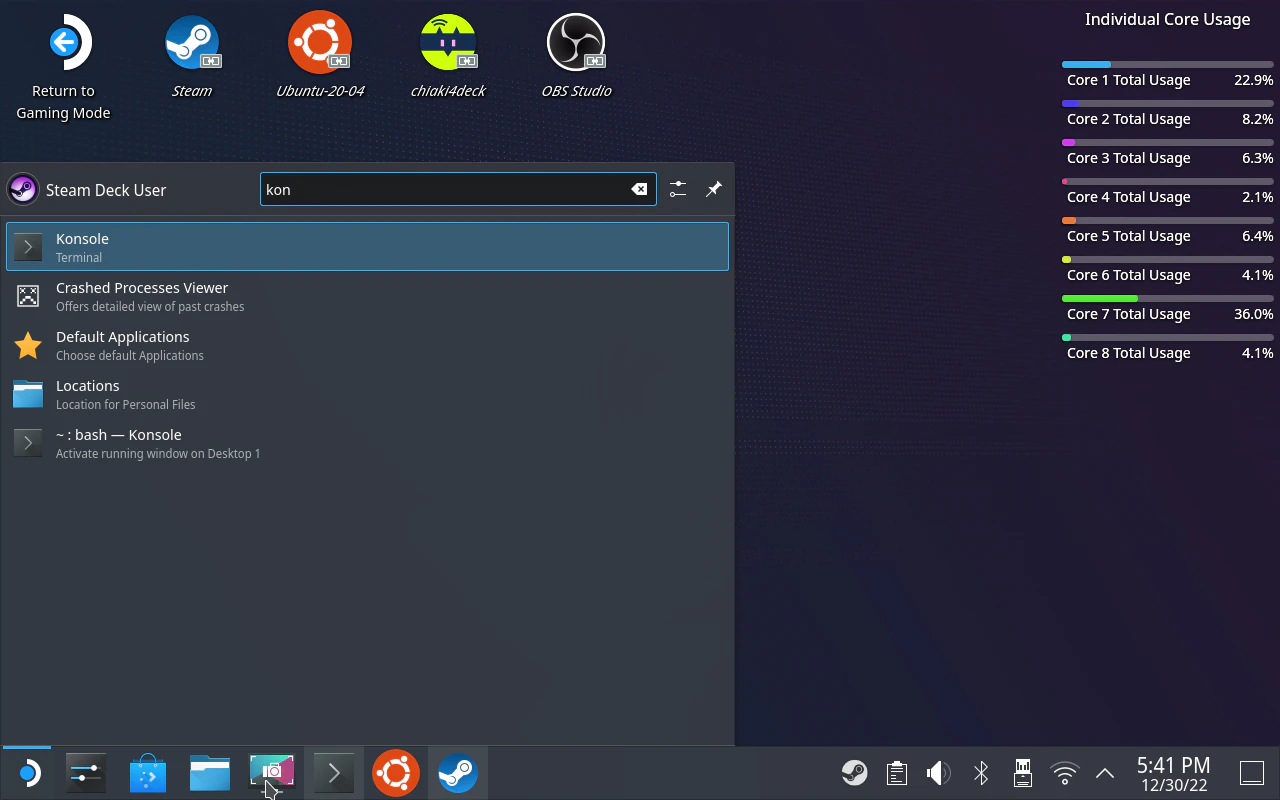Launch the Spectacle screenshot tool from the taskbar
Image resolution: width=1280 pixels, height=800 pixels.
click(x=272, y=773)
